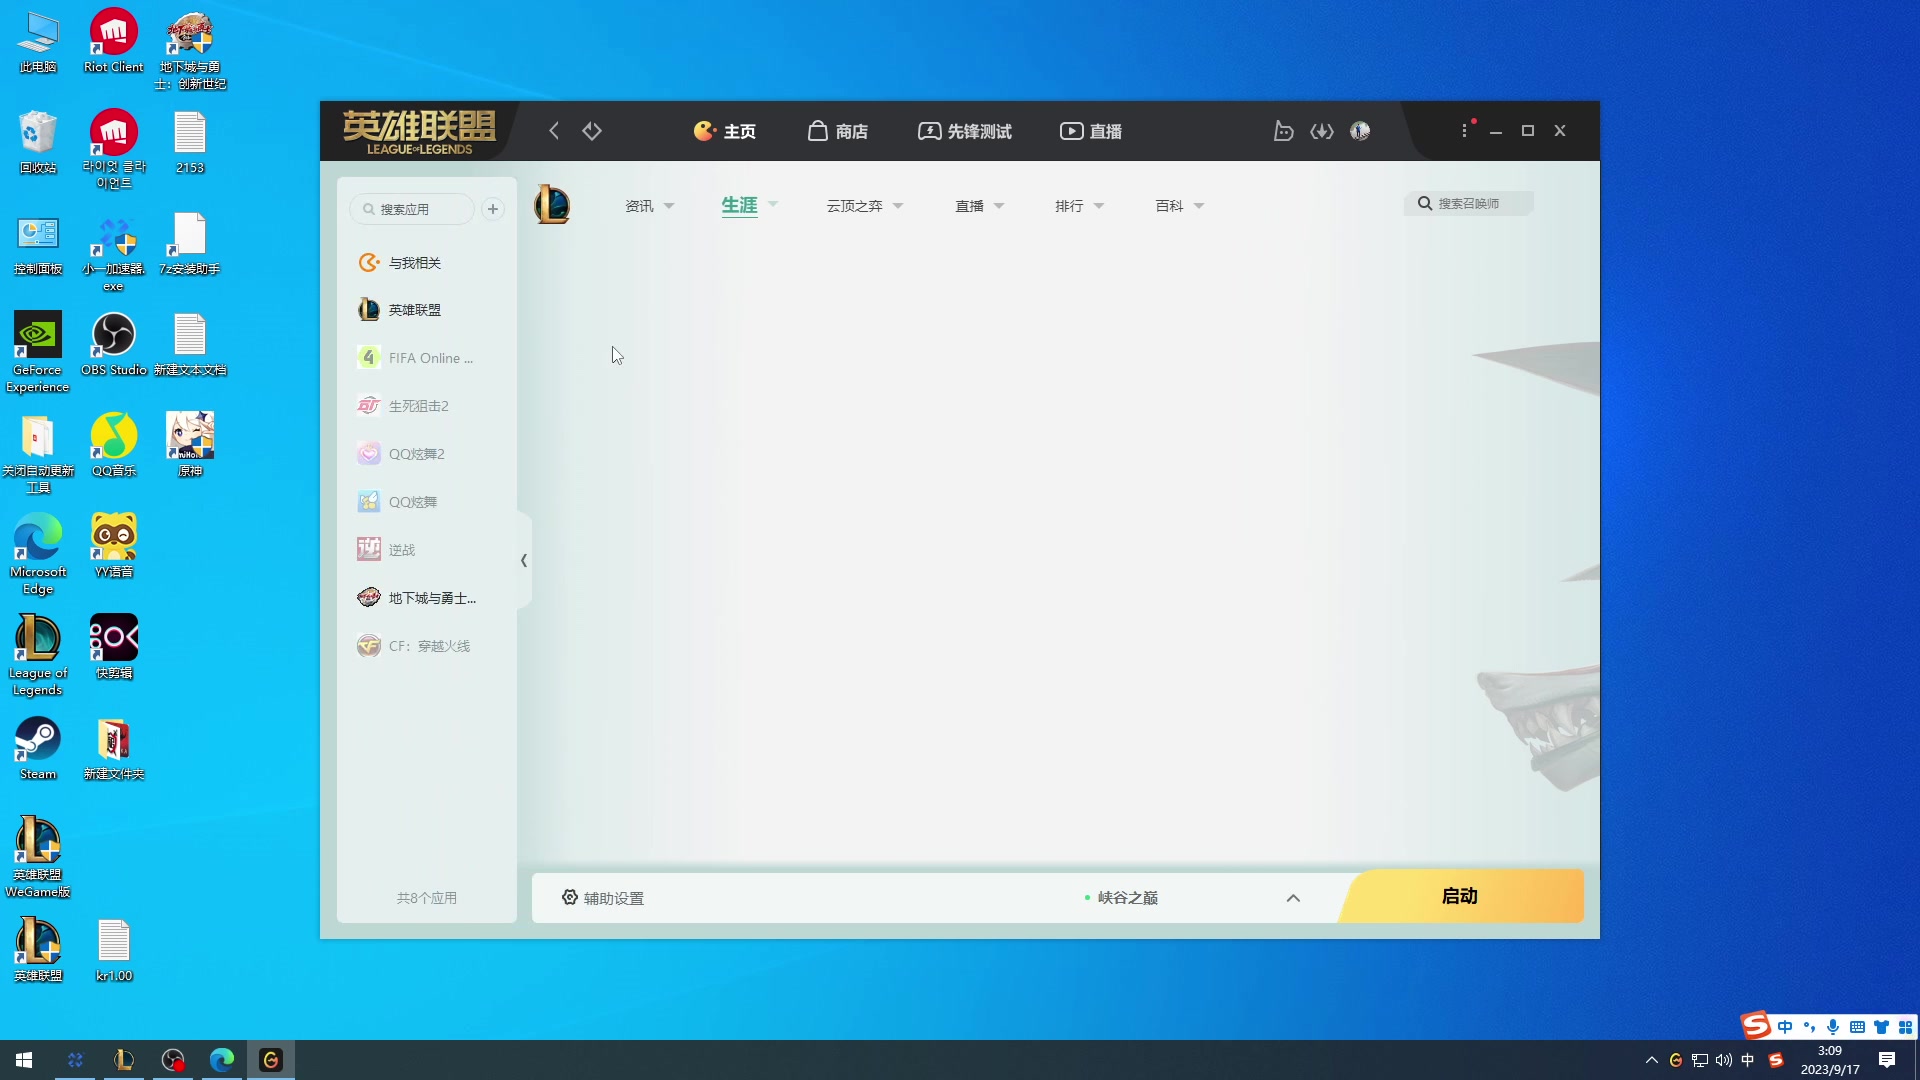Open the download manager icon in header
This screenshot has height=1080, width=1920.
(x=1322, y=131)
